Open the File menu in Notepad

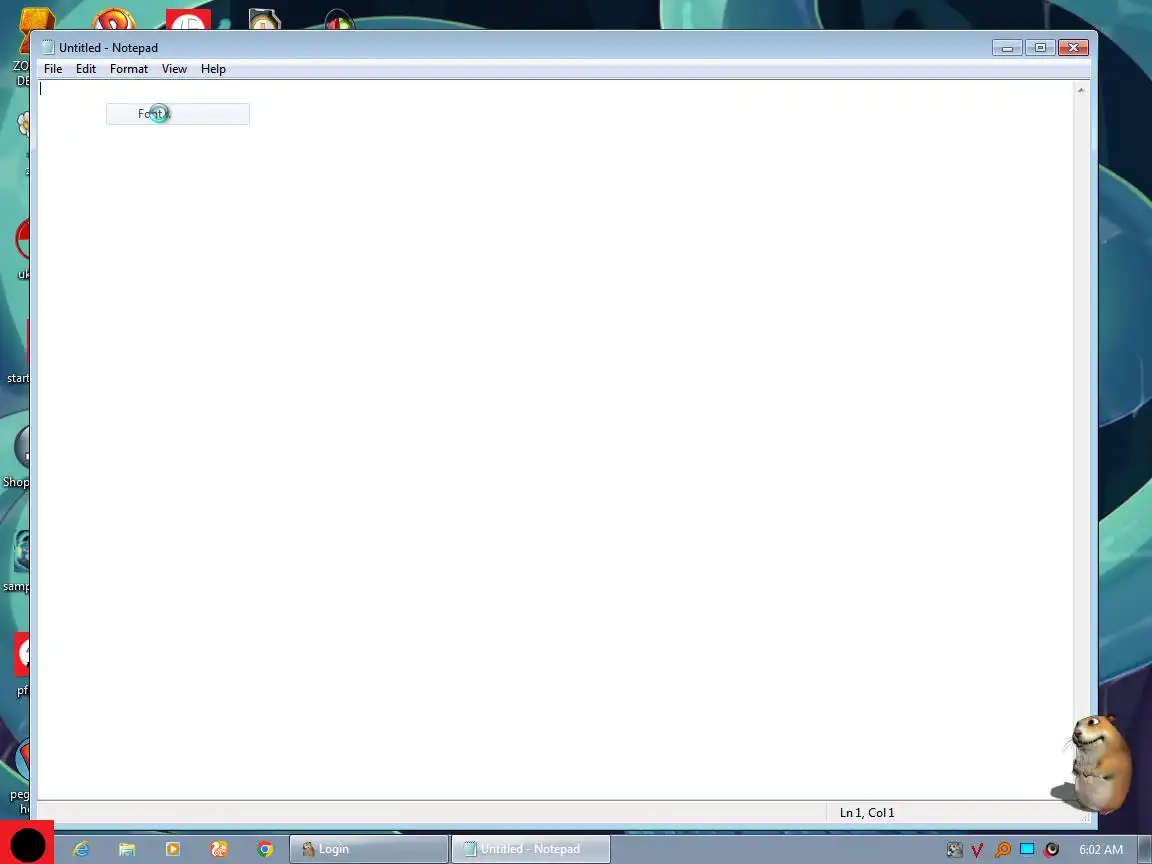coord(53,69)
